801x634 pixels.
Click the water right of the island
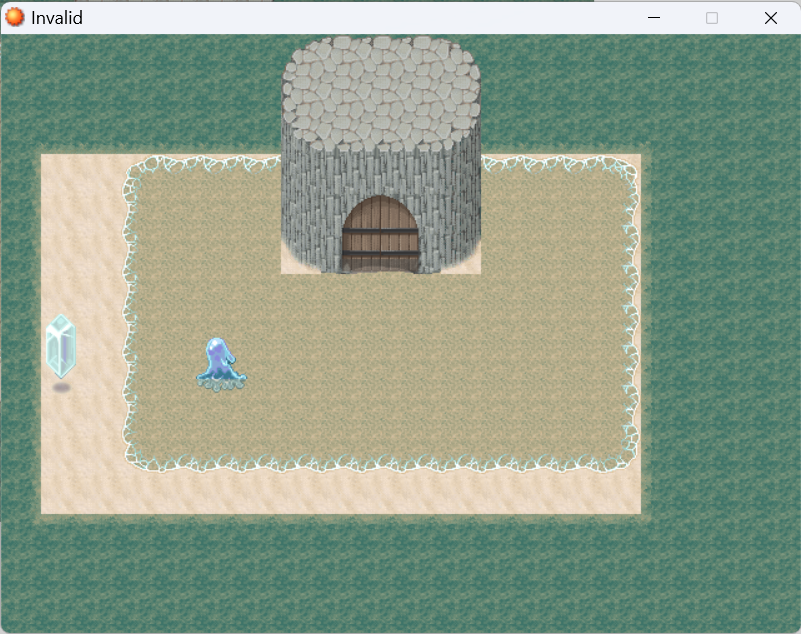[x=720, y=330]
